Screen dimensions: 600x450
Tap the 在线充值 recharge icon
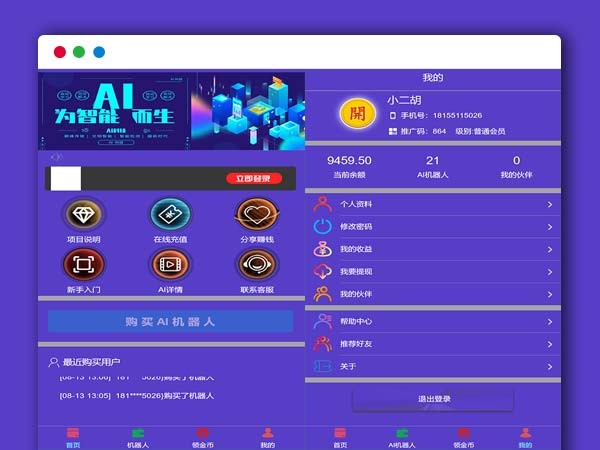[170, 214]
